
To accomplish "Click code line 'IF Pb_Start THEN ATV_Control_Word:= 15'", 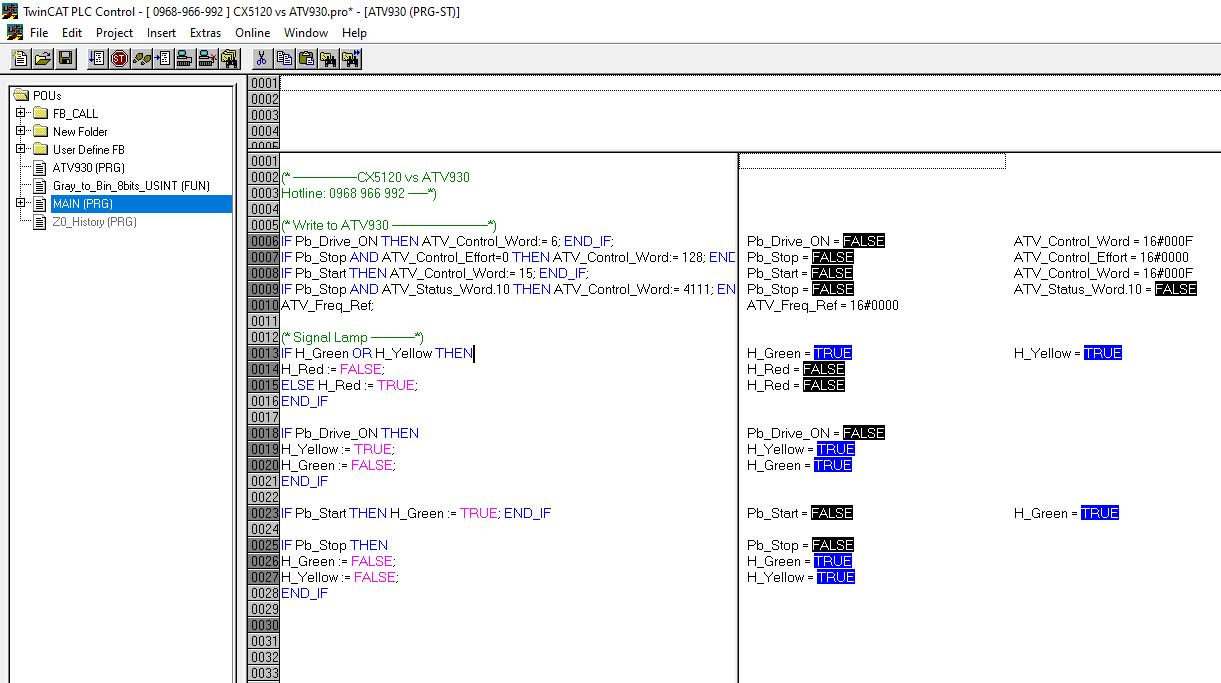I will pyautogui.click(x=434, y=273).
